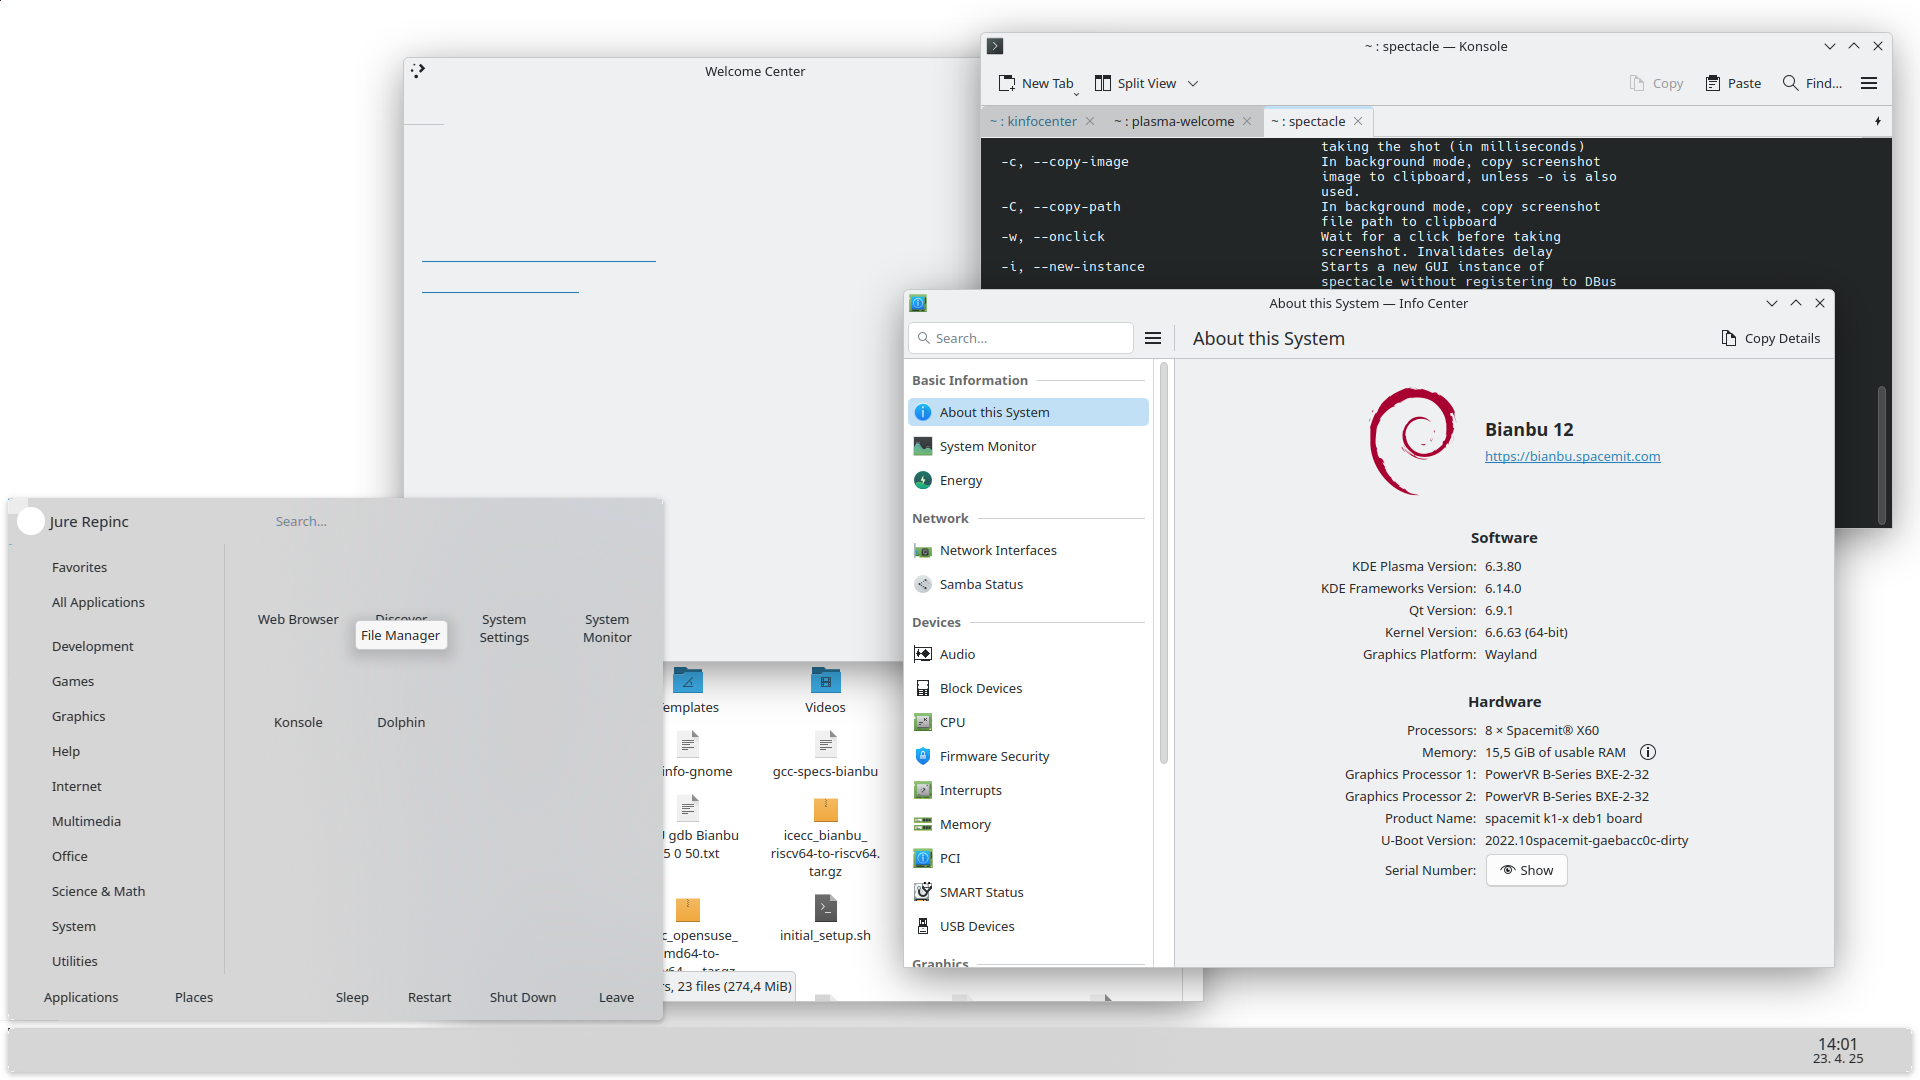Close the kinfocenter Konsole tab

pyautogui.click(x=1090, y=121)
